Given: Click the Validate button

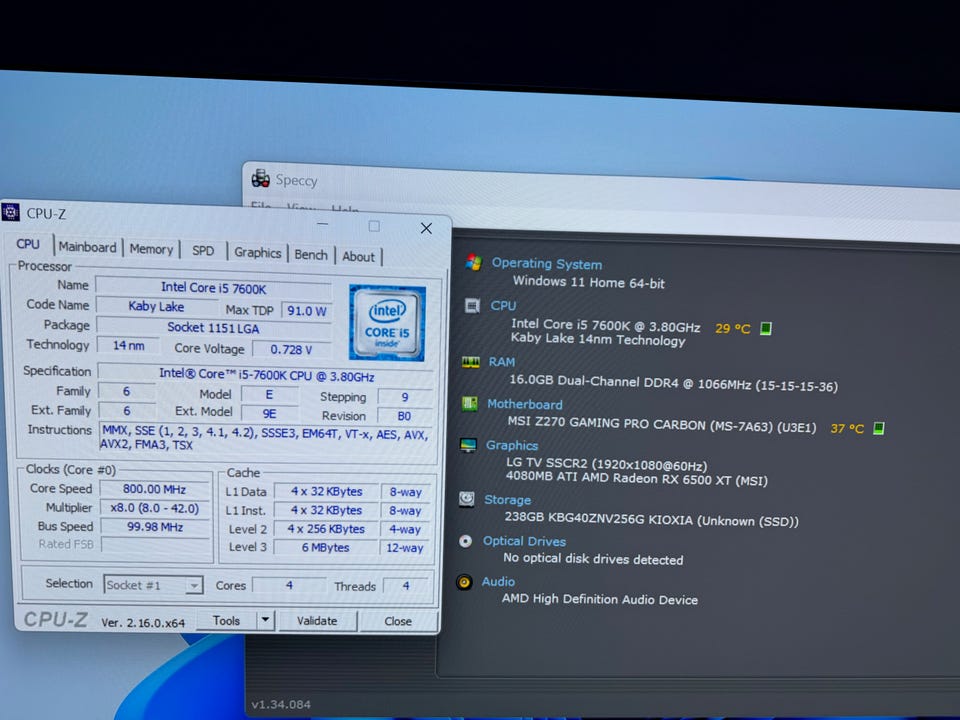Looking at the screenshot, I should click(317, 621).
